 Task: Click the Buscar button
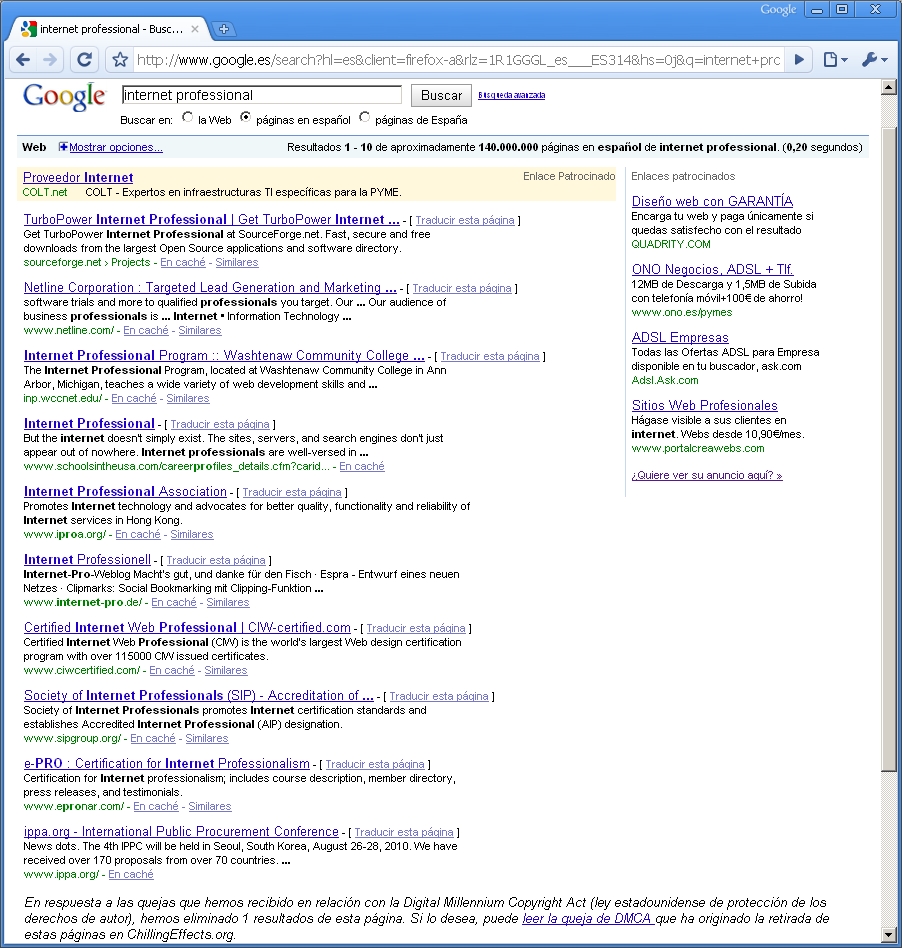coord(441,96)
